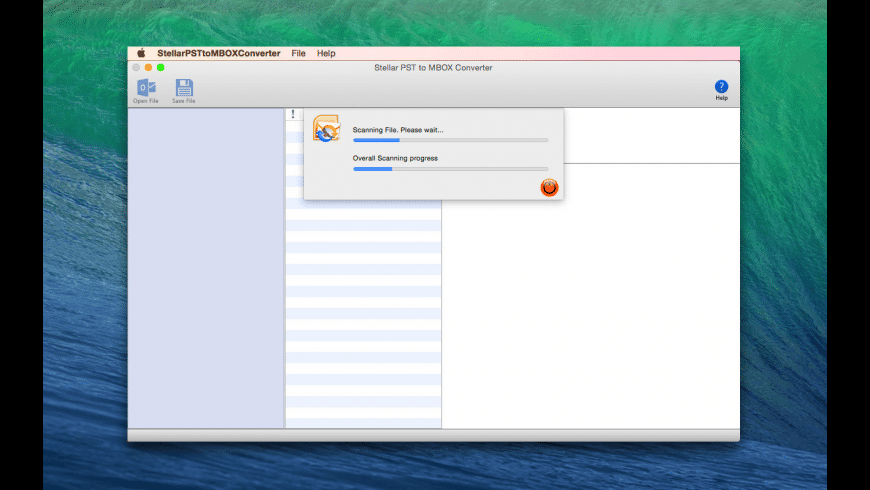Image resolution: width=870 pixels, height=490 pixels.
Task: Open the File menu
Action: (x=299, y=53)
